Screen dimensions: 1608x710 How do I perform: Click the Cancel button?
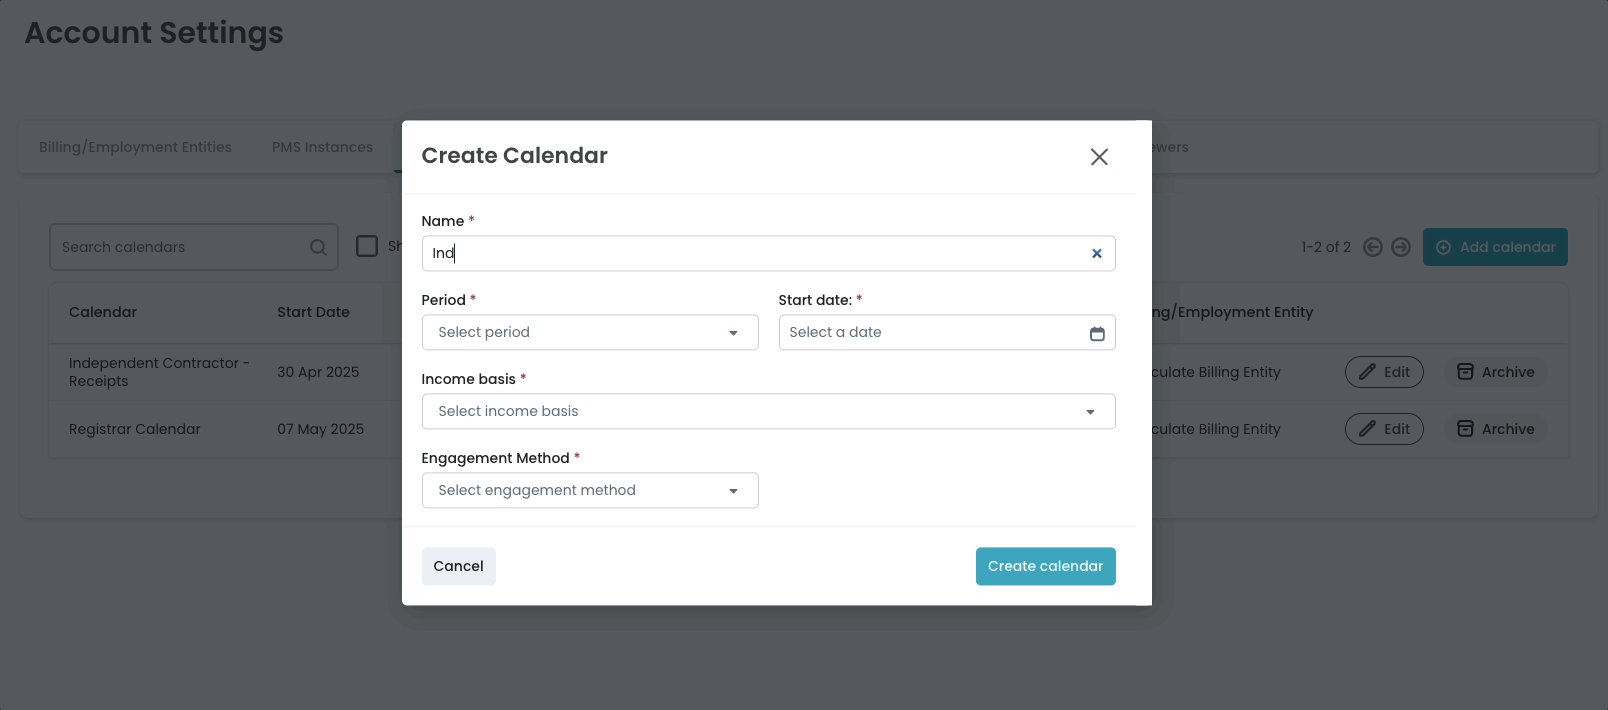click(458, 566)
